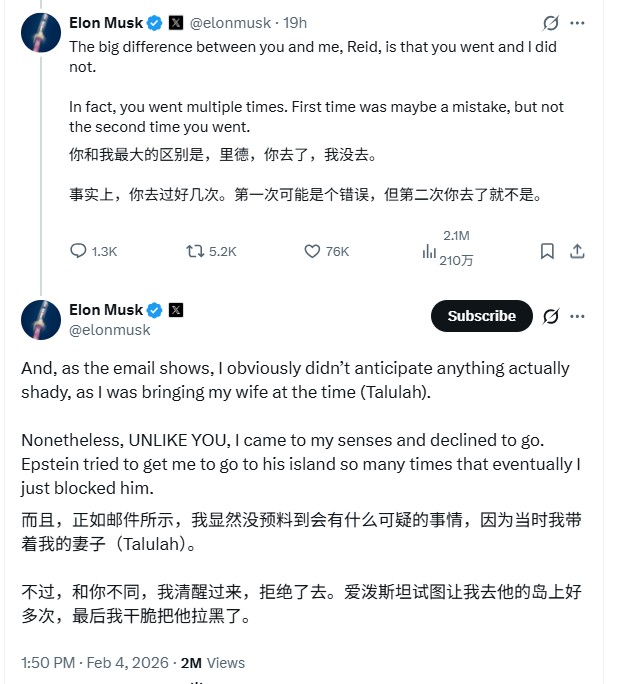
Task: Open view analytics showing 2.1M views
Action: 429,252
